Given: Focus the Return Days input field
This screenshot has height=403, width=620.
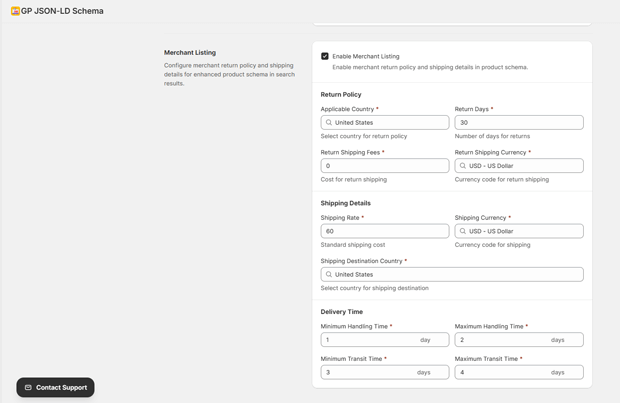Looking at the screenshot, I should coord(518,122).
